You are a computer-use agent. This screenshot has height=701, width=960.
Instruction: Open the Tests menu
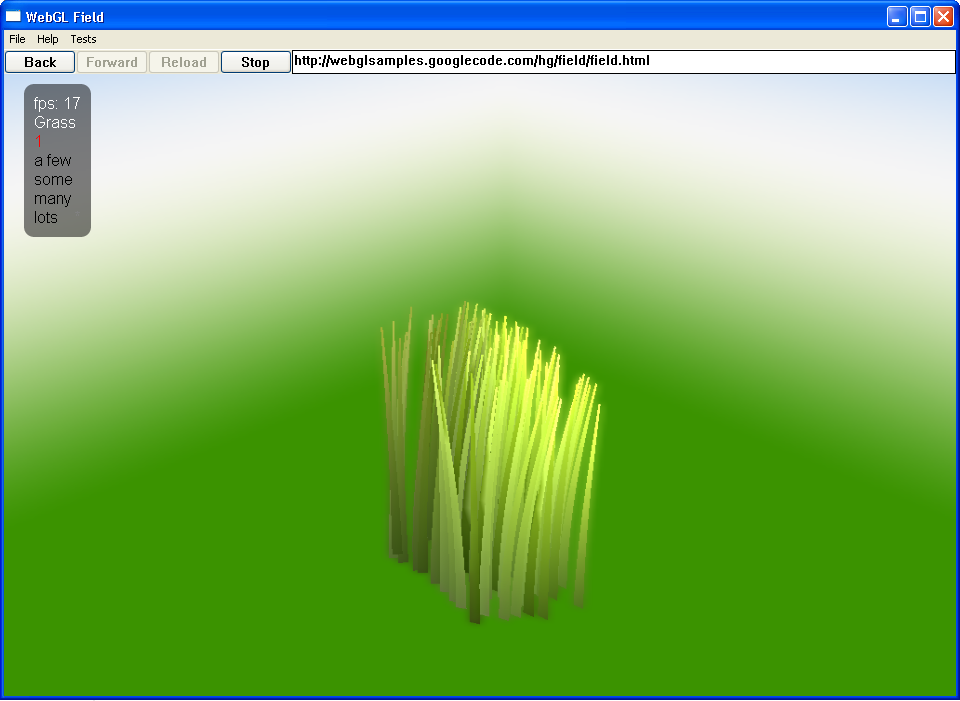click(83, 39)
